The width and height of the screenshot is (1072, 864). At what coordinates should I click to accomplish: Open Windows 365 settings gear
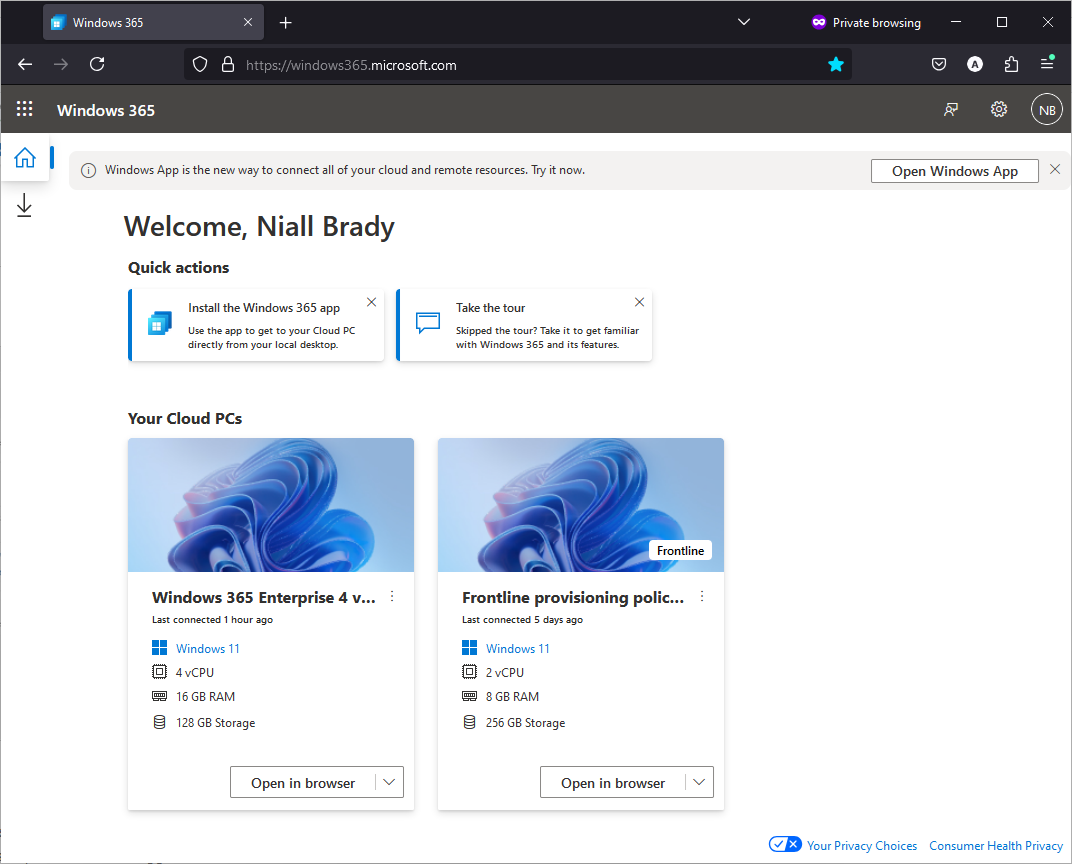[x=999, y=109]
